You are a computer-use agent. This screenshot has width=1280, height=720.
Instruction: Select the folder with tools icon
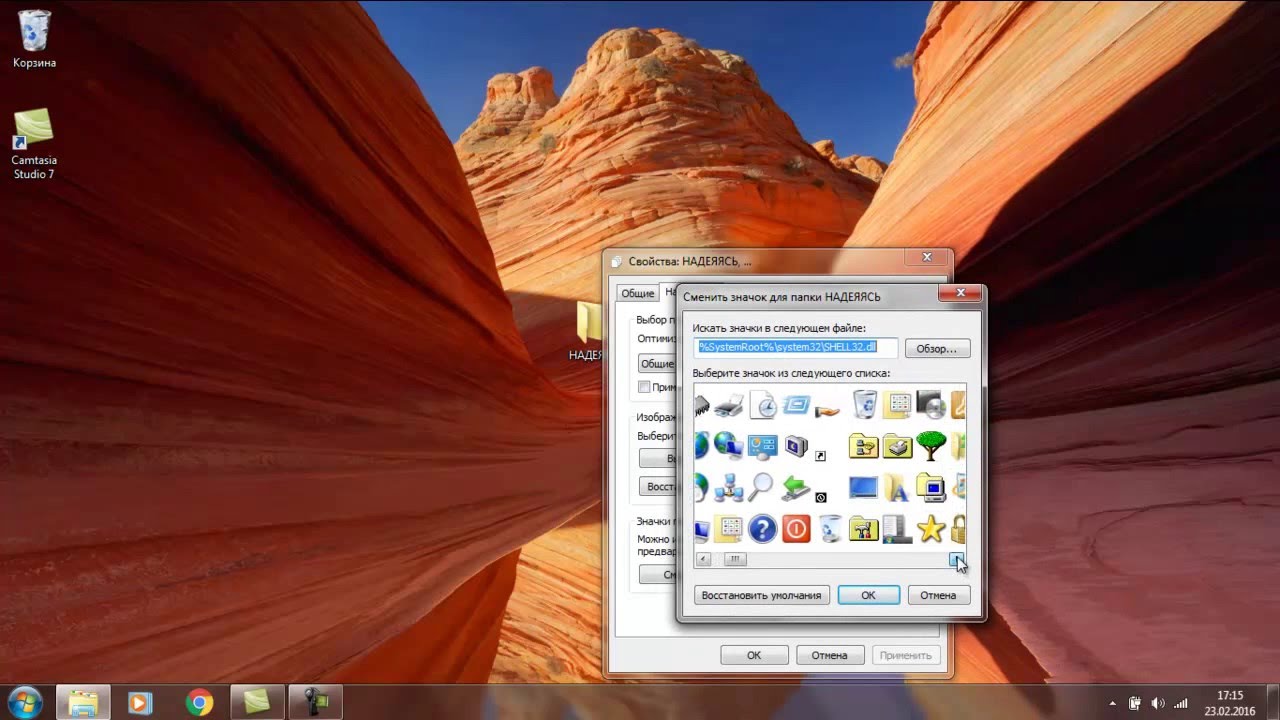pyautogui.click(x=864, y=528)
